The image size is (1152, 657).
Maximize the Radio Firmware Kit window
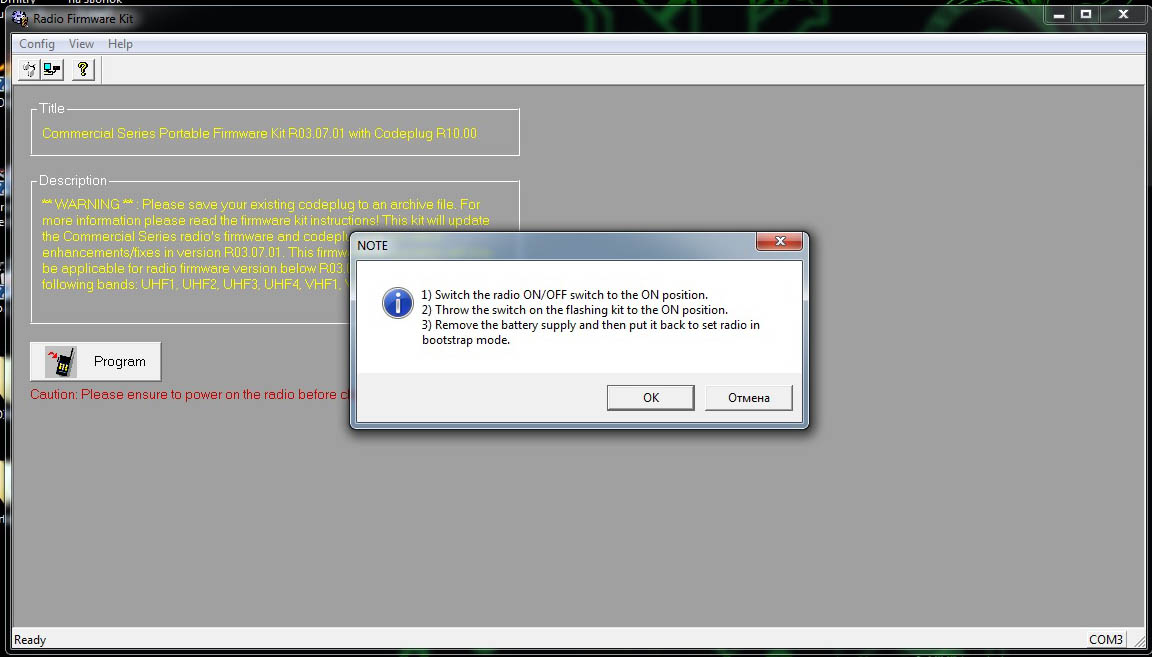[1086, 14]
